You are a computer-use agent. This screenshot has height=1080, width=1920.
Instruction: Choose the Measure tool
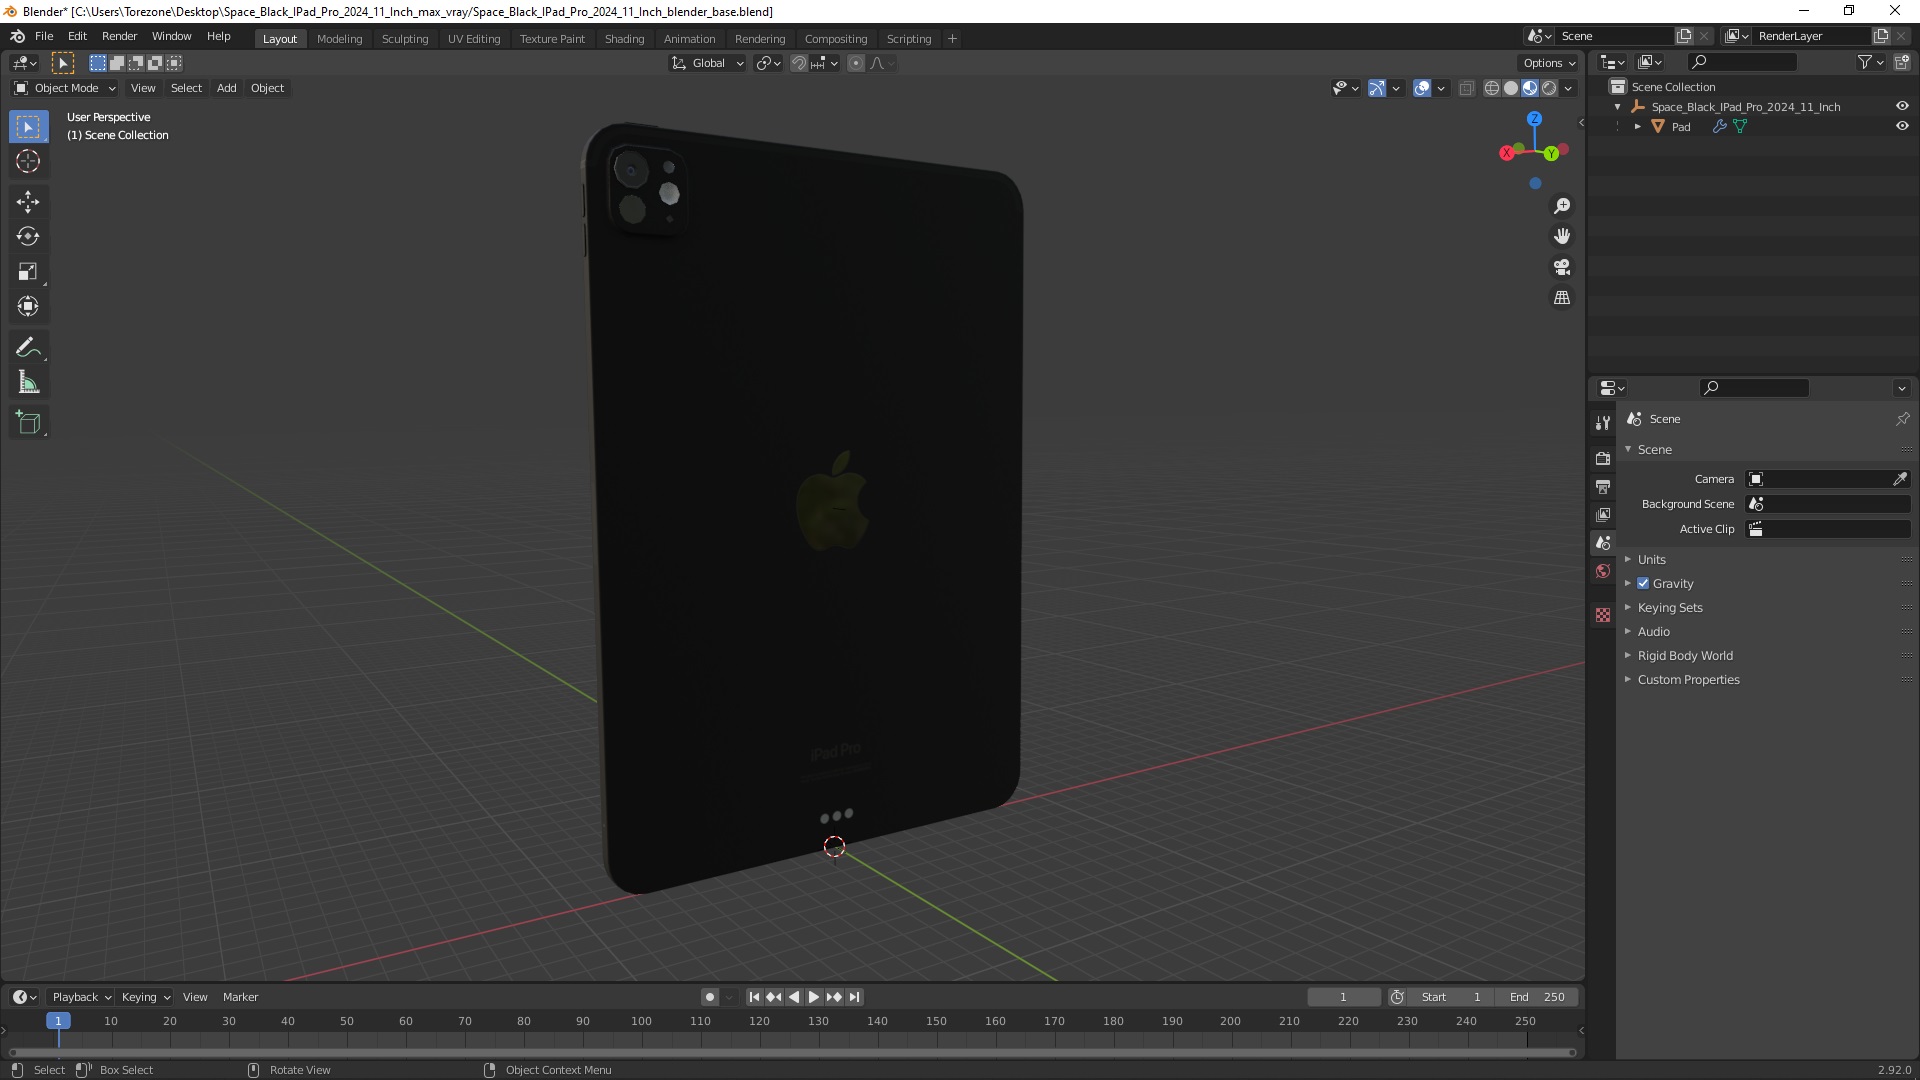28,383
